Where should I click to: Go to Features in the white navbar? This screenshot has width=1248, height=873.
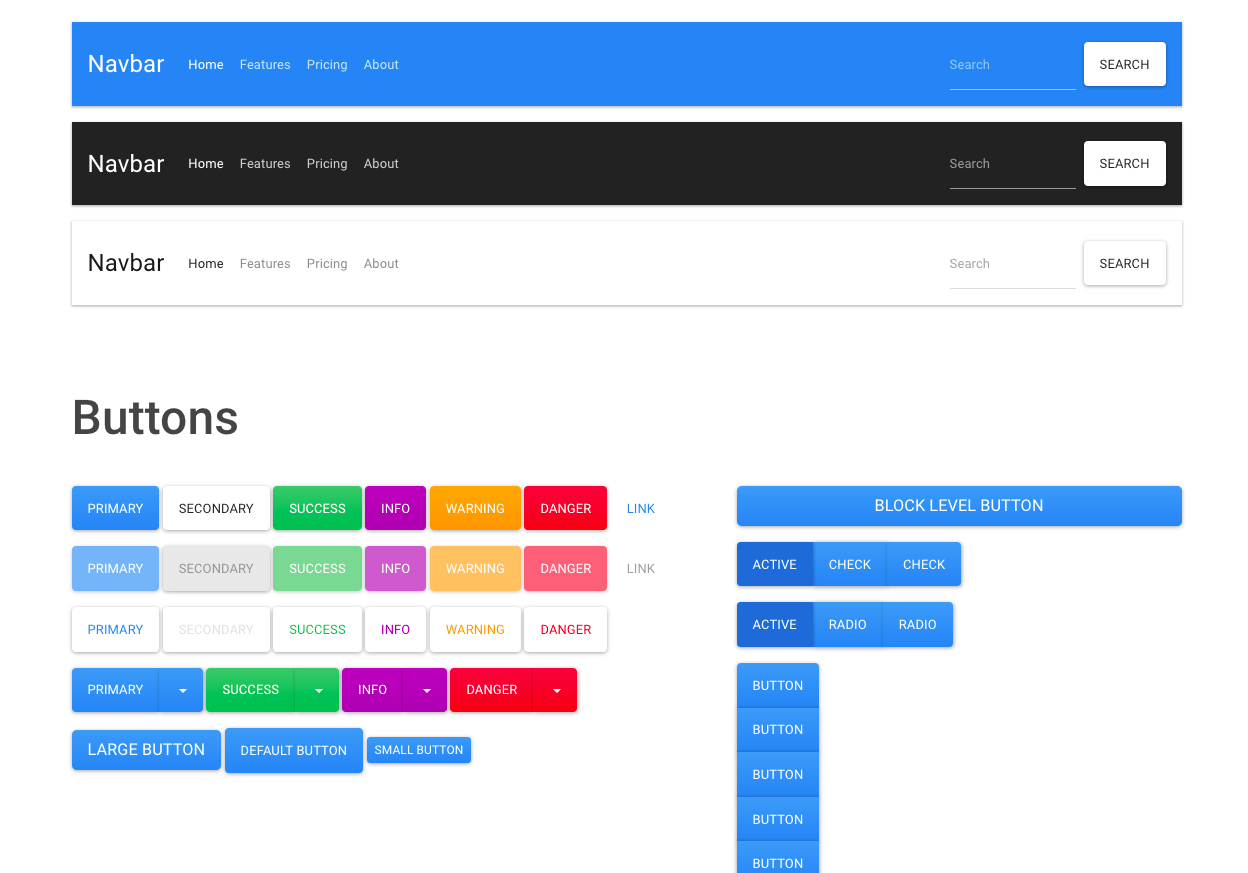[x=265, y=263]
